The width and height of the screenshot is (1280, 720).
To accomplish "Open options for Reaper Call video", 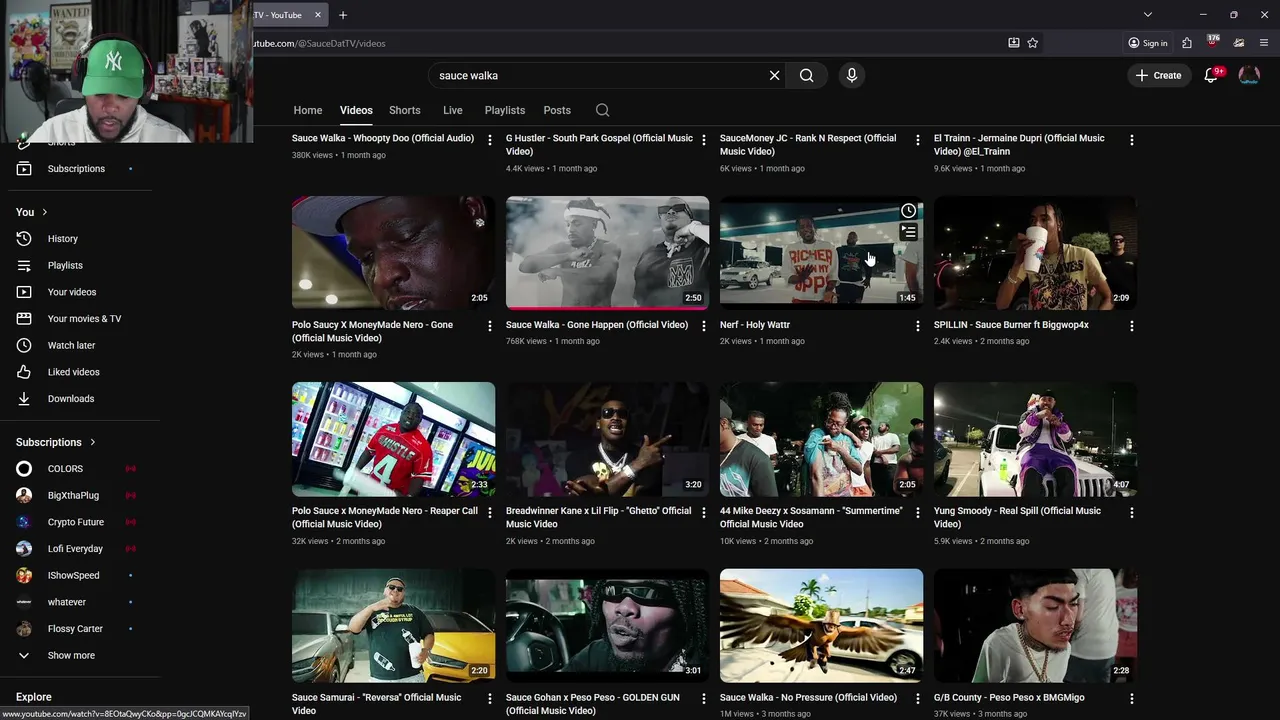I will pyautogui.click(x=489, y=512).
